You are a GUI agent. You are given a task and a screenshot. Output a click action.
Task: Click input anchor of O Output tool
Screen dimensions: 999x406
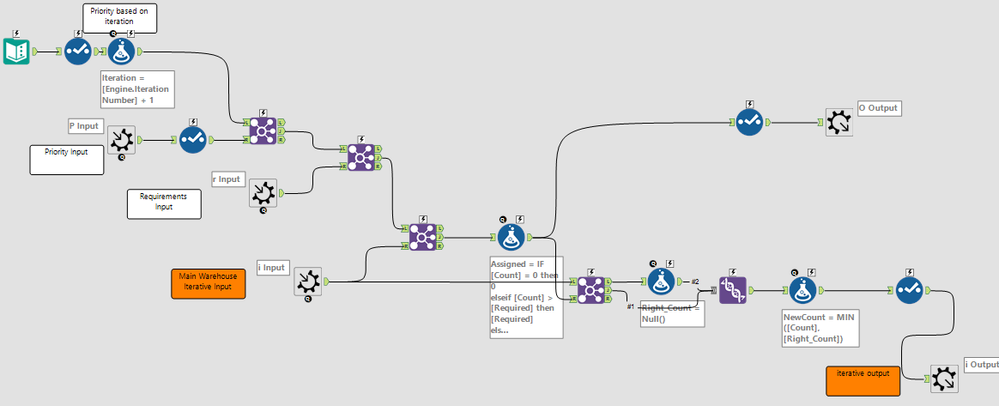(821, 122)
